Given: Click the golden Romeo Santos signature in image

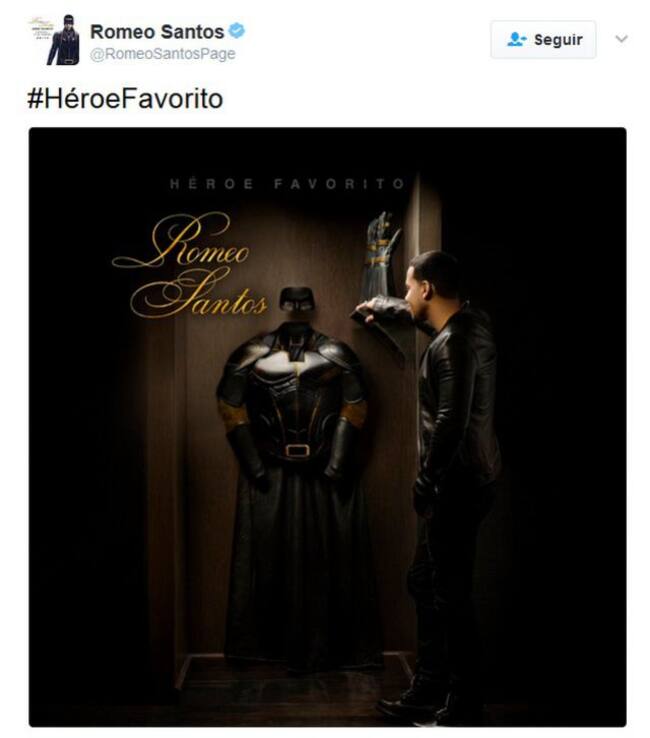Looking at the screenshot, I should tap(189, 266).
